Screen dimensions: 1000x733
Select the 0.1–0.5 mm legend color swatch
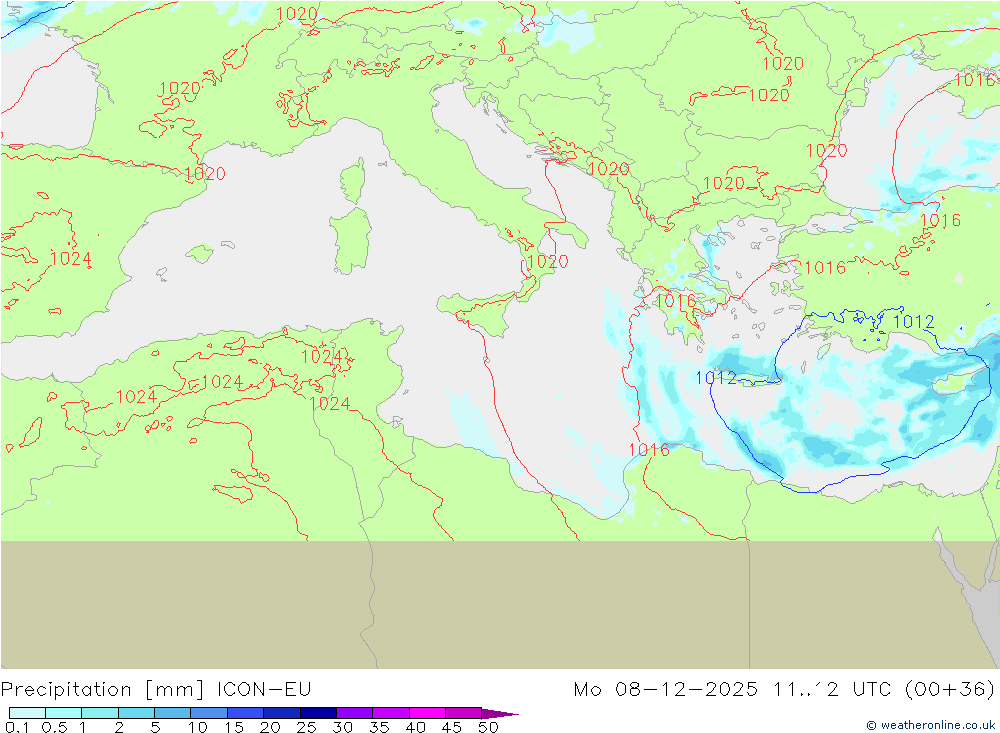pos(27,713)
